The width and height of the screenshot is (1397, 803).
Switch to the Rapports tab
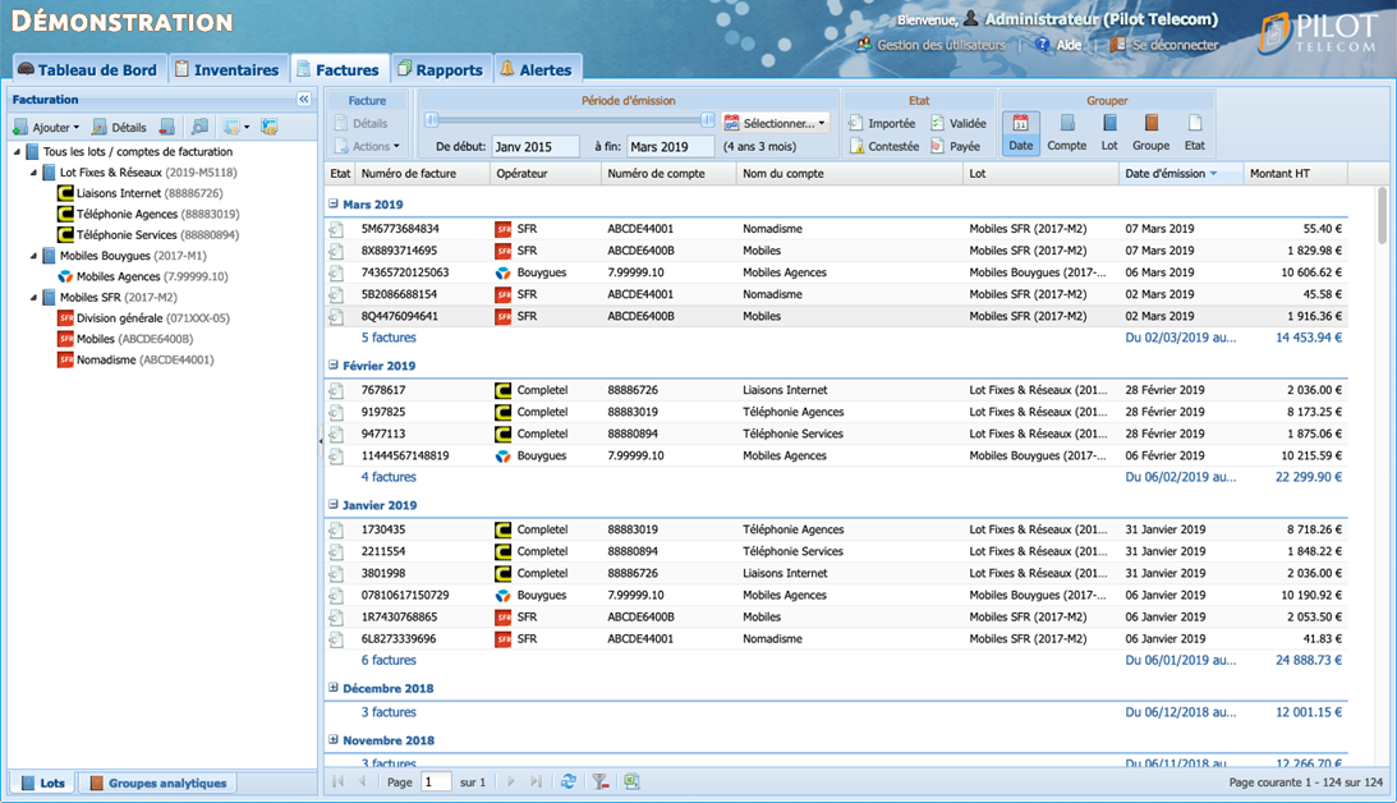440,70
